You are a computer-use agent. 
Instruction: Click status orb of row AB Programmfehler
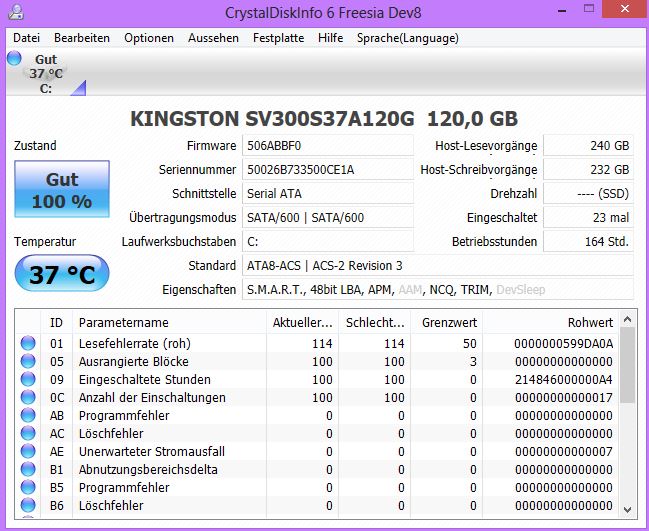click(x=28, y=415)
